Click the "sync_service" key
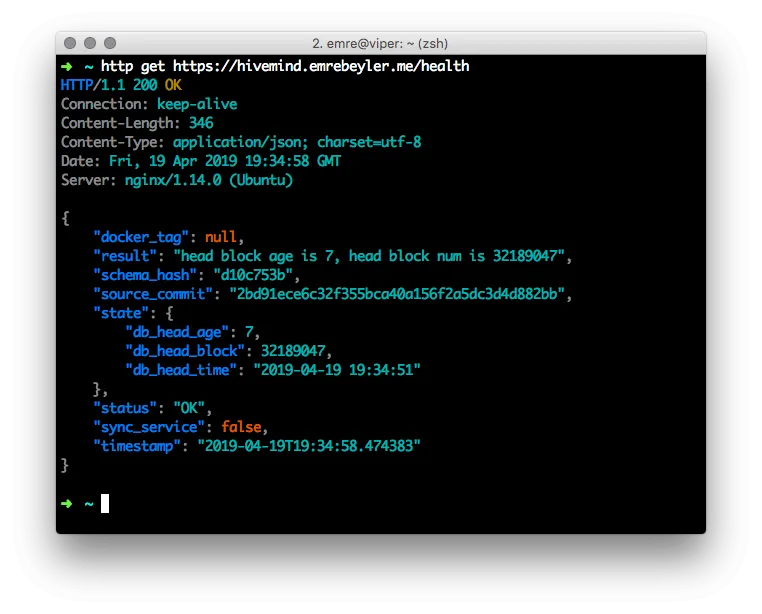Viewport: 762px width, 614px height. tap(149, 427)
